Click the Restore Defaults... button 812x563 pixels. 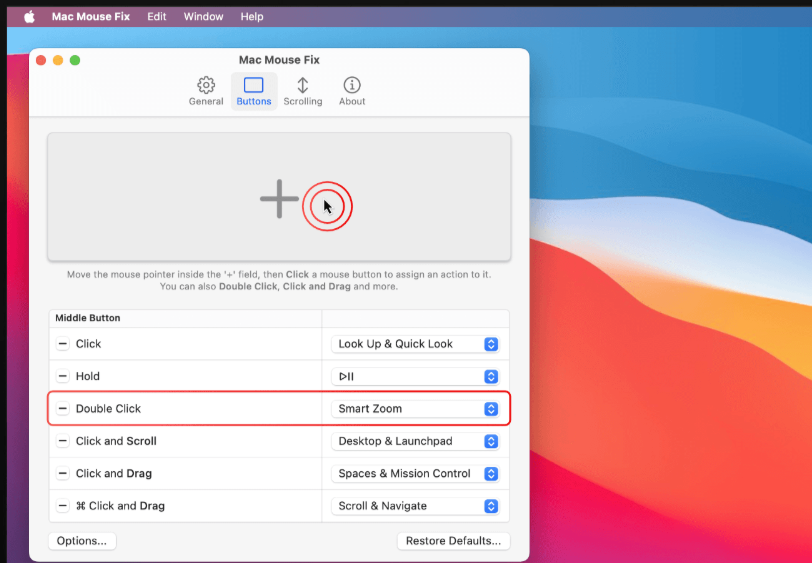point(453,541)
